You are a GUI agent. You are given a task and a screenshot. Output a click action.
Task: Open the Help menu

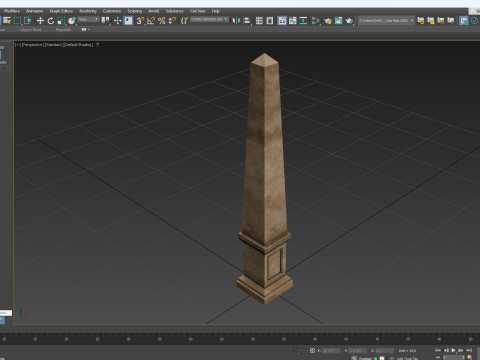pyautogui.click(x=216, y=11)
